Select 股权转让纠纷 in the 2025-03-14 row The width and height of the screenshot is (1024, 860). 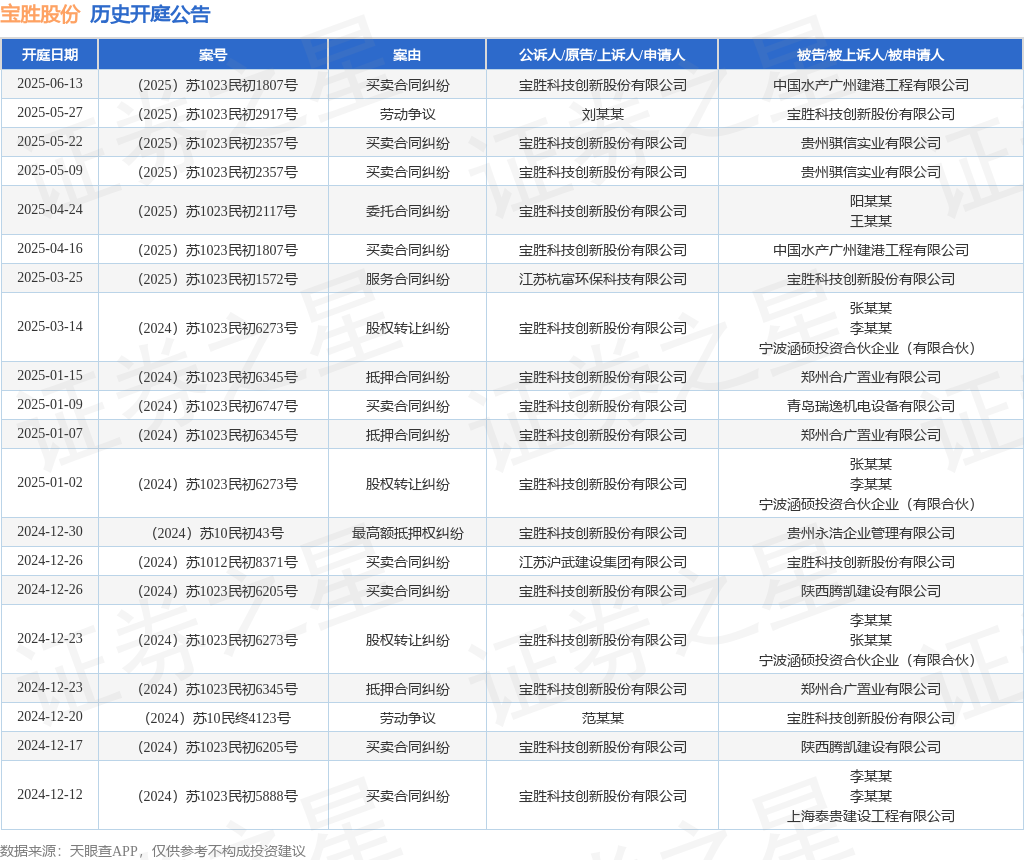(408, 328)
